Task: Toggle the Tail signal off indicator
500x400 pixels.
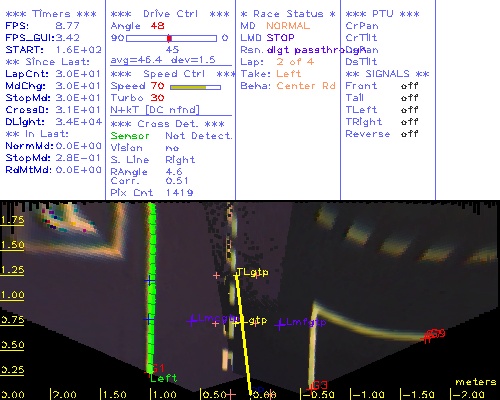Action: pos(409,98)
